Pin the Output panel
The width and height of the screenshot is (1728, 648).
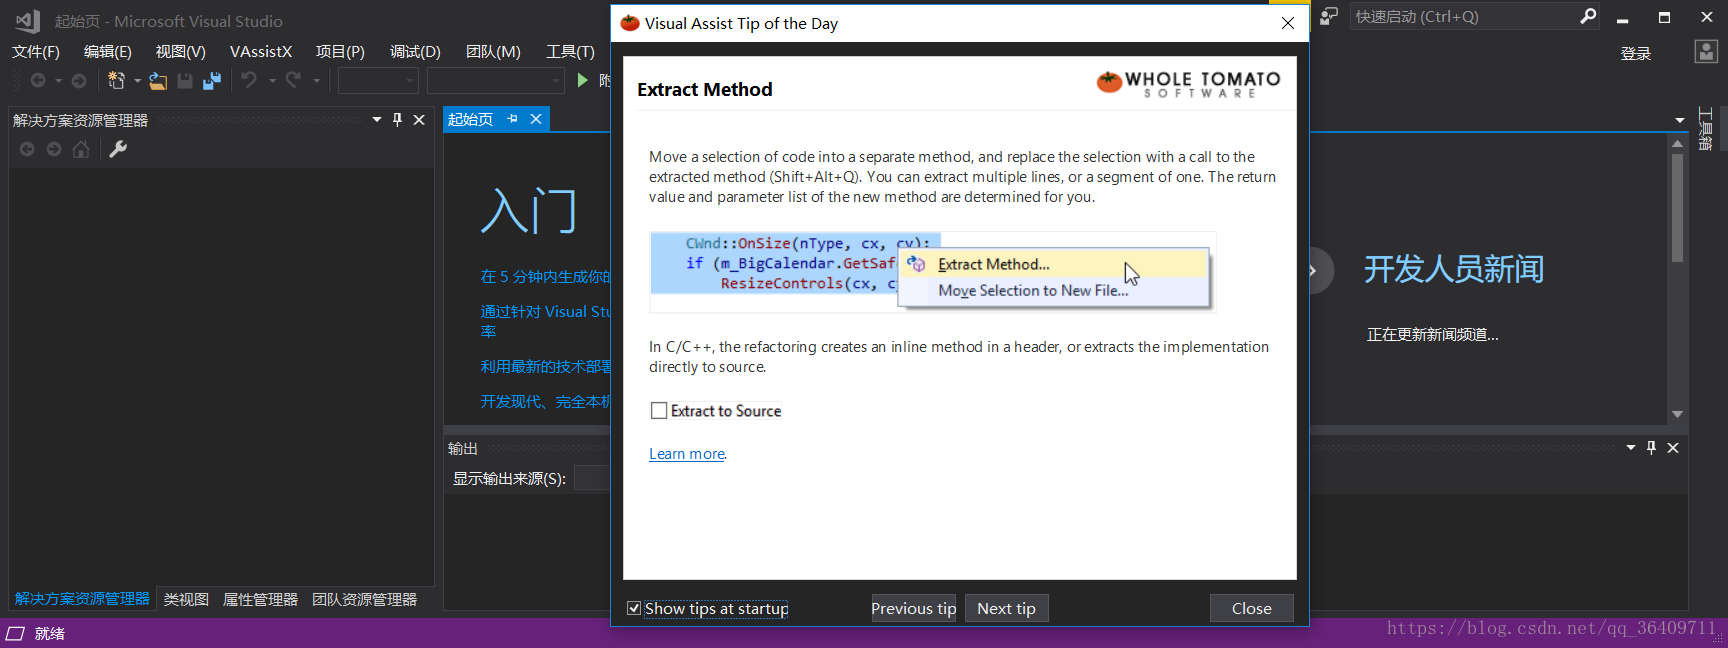click(x=1651, y=448)
